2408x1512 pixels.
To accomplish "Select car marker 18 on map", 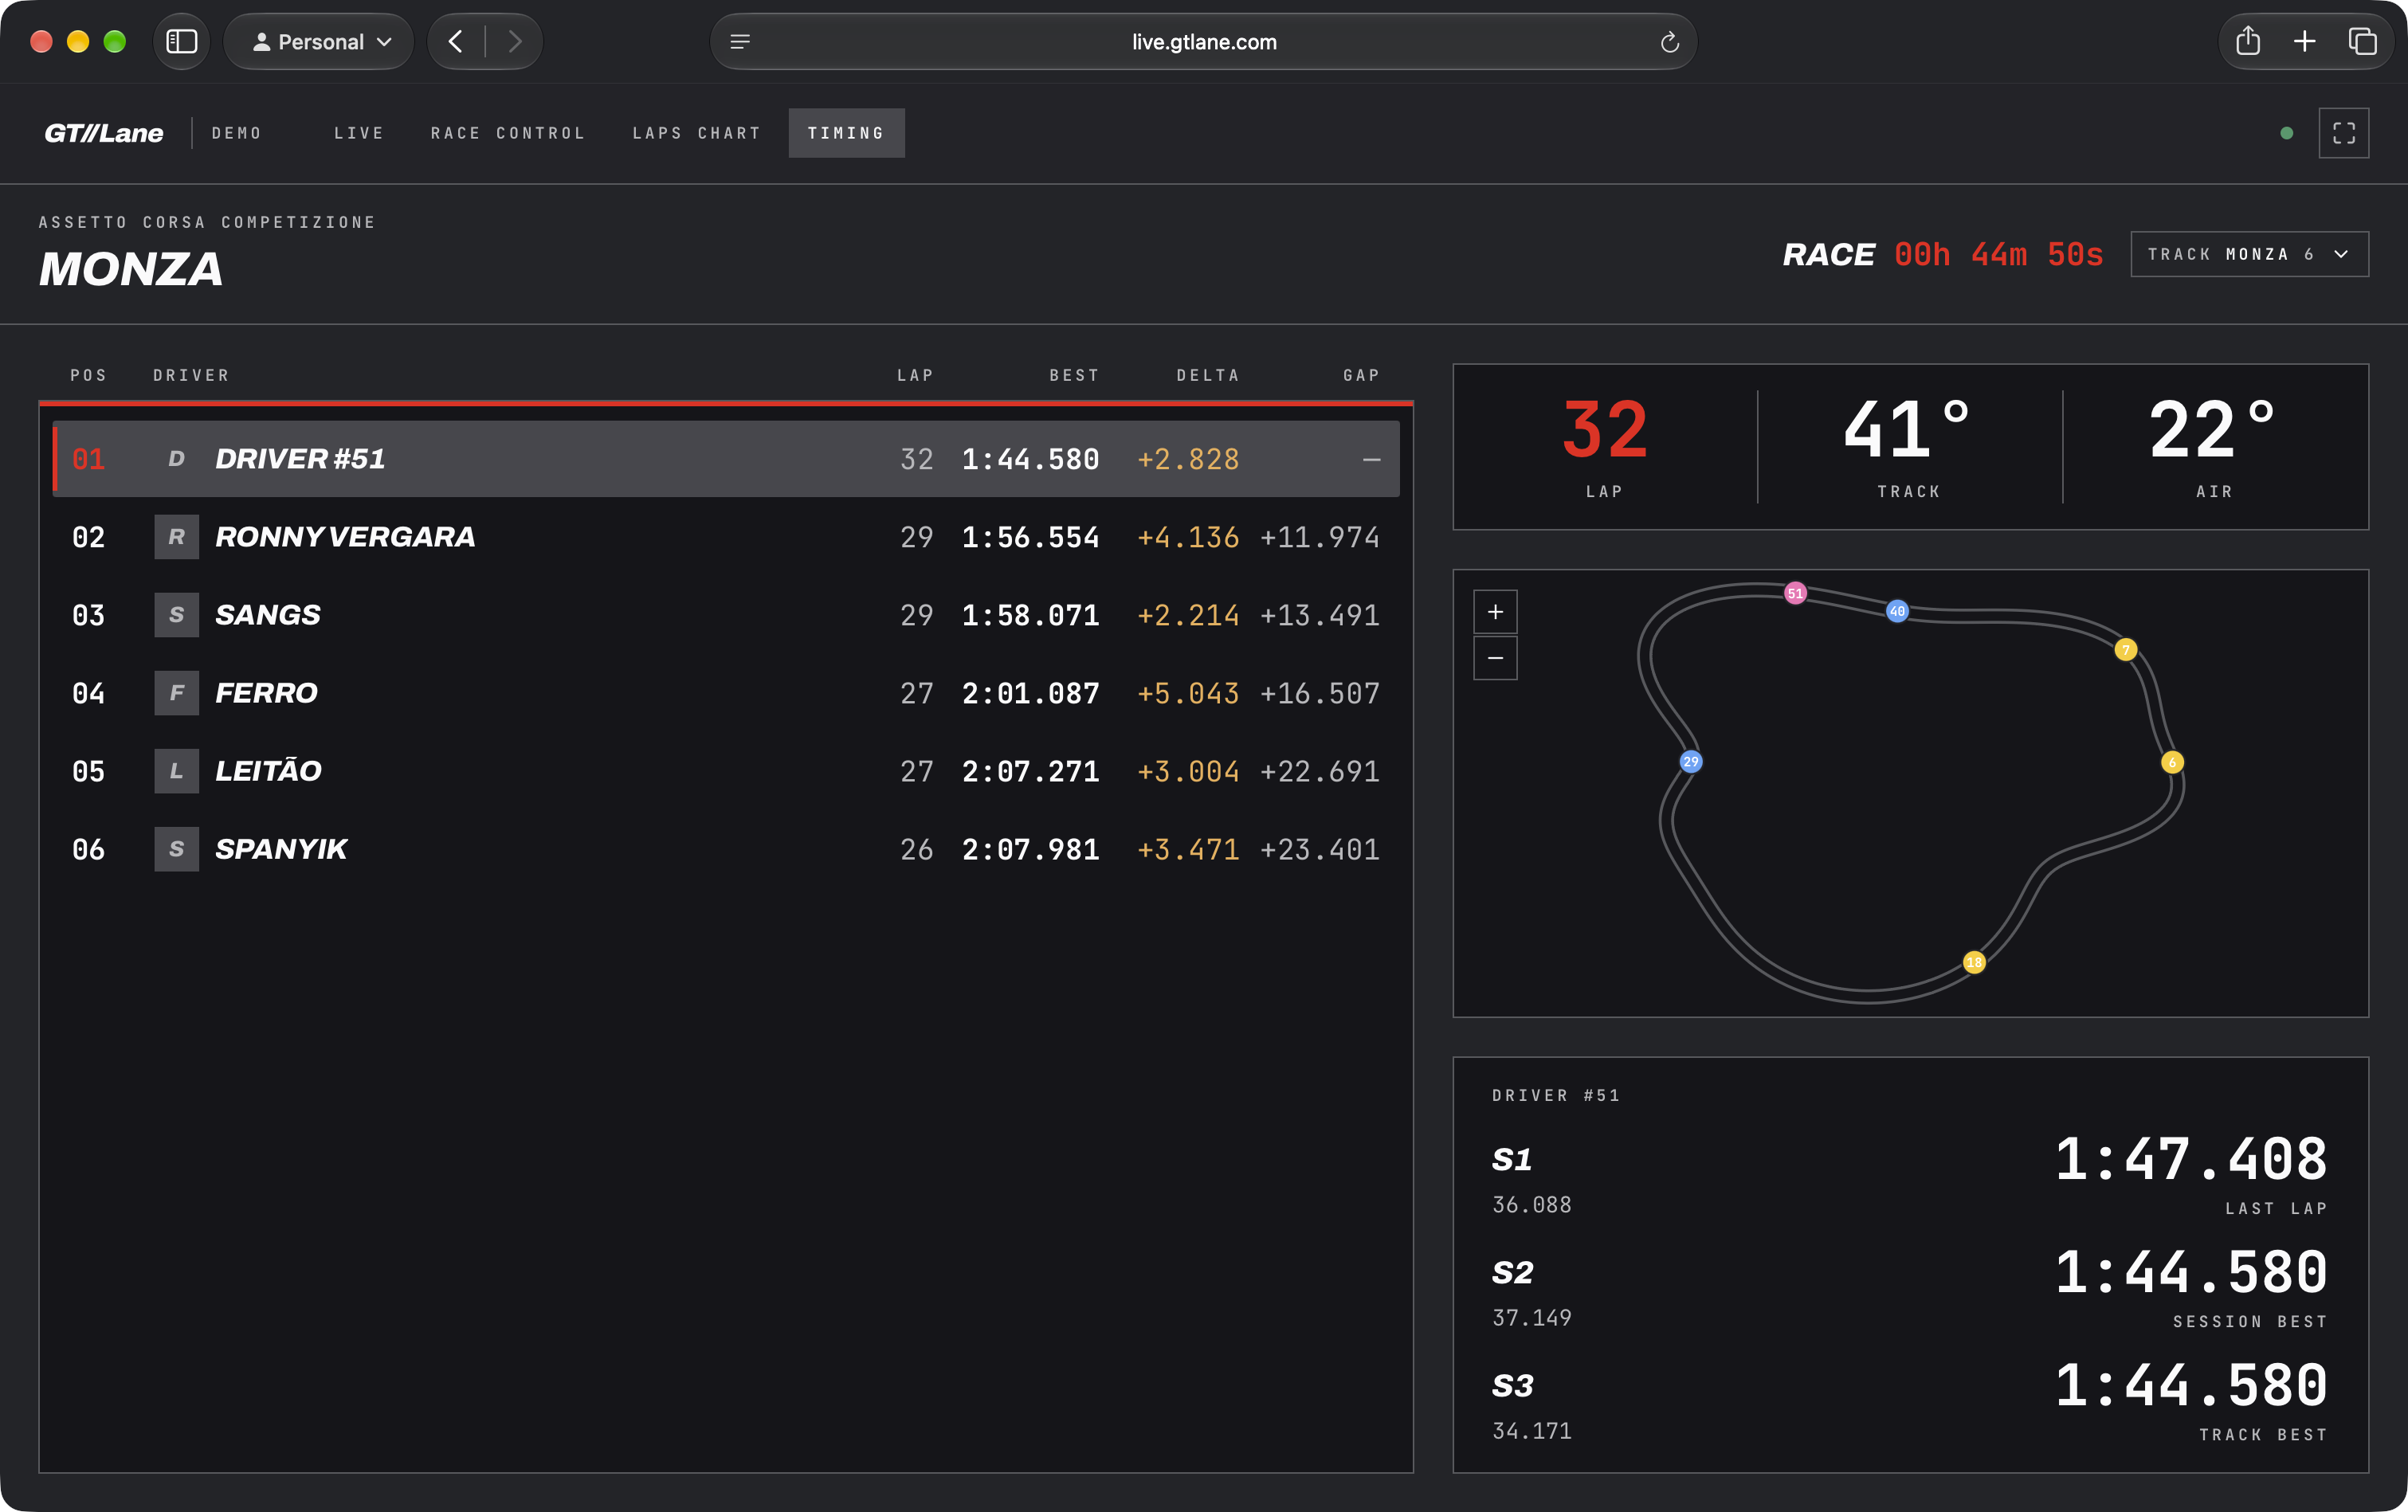I will (x=1973, y=962).
